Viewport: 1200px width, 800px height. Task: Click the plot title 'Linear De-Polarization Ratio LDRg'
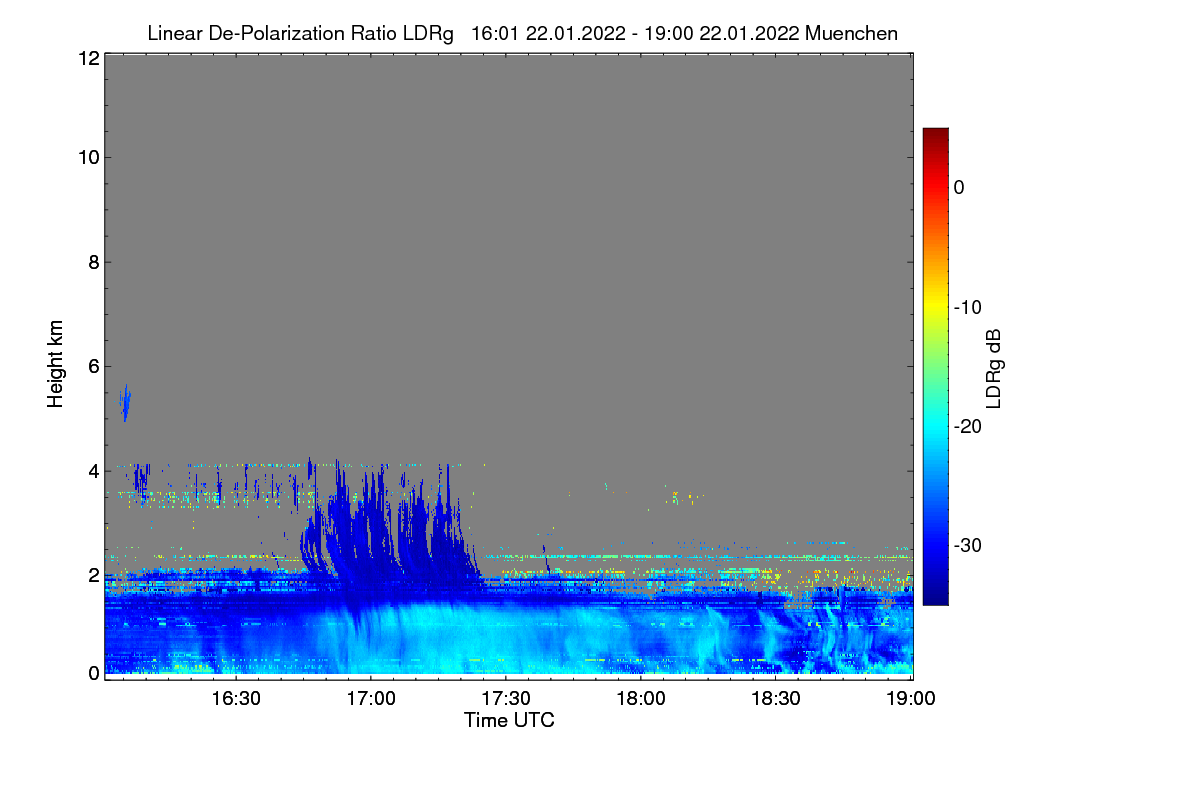[x=300, y=33]
